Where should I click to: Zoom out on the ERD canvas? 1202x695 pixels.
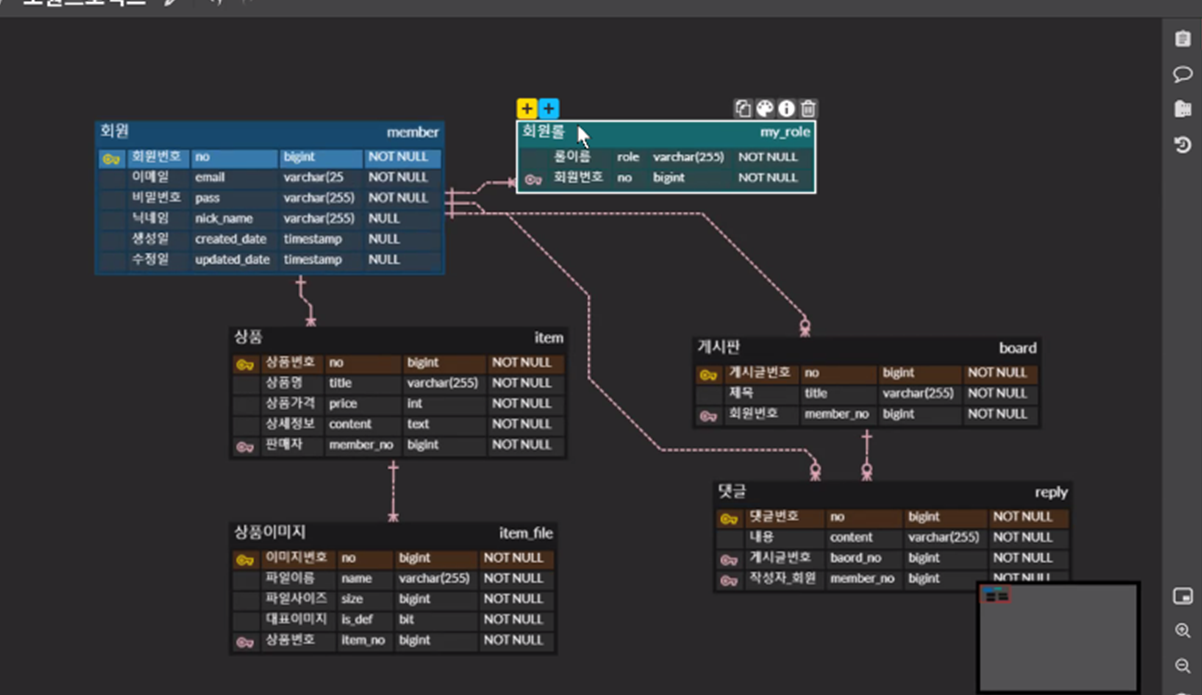pos(1182,666)
